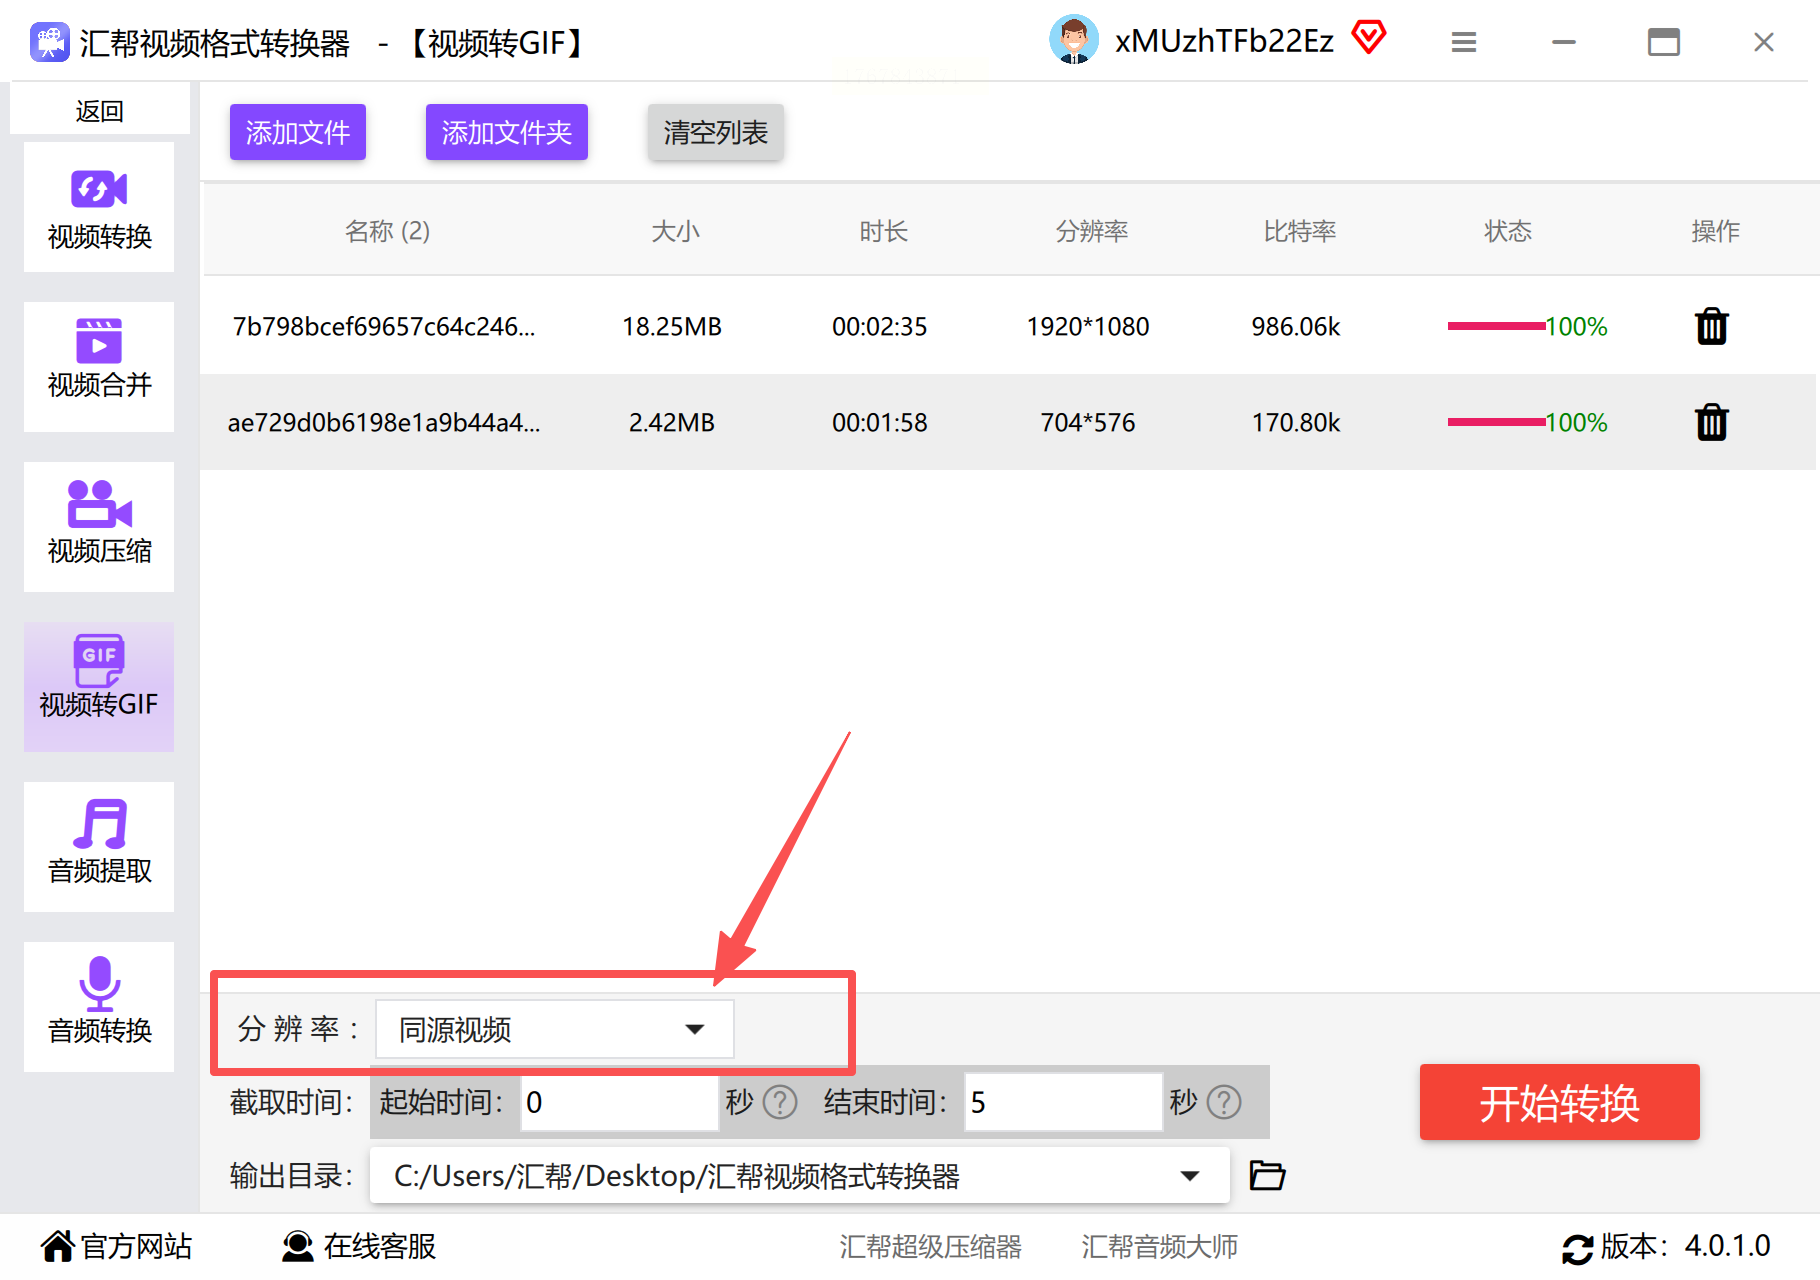The height and width of the screenshot is (1280, 1820).
Task: Open the hamburger menu in title bar
Action: point(1464,42)
